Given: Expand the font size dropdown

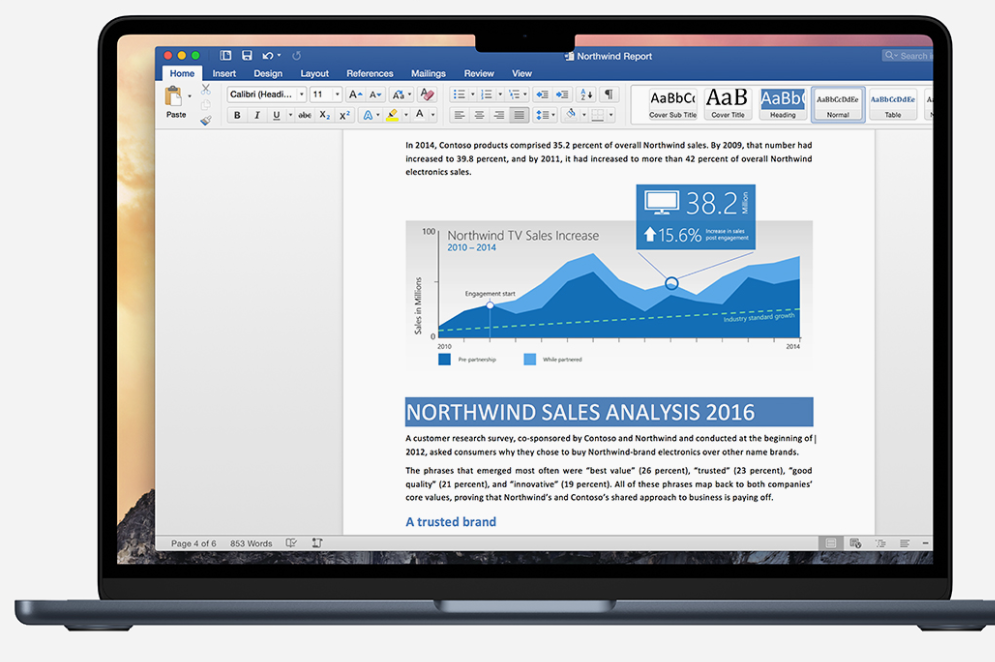Looking at the screenshot, I should click(x=335, y=94).
